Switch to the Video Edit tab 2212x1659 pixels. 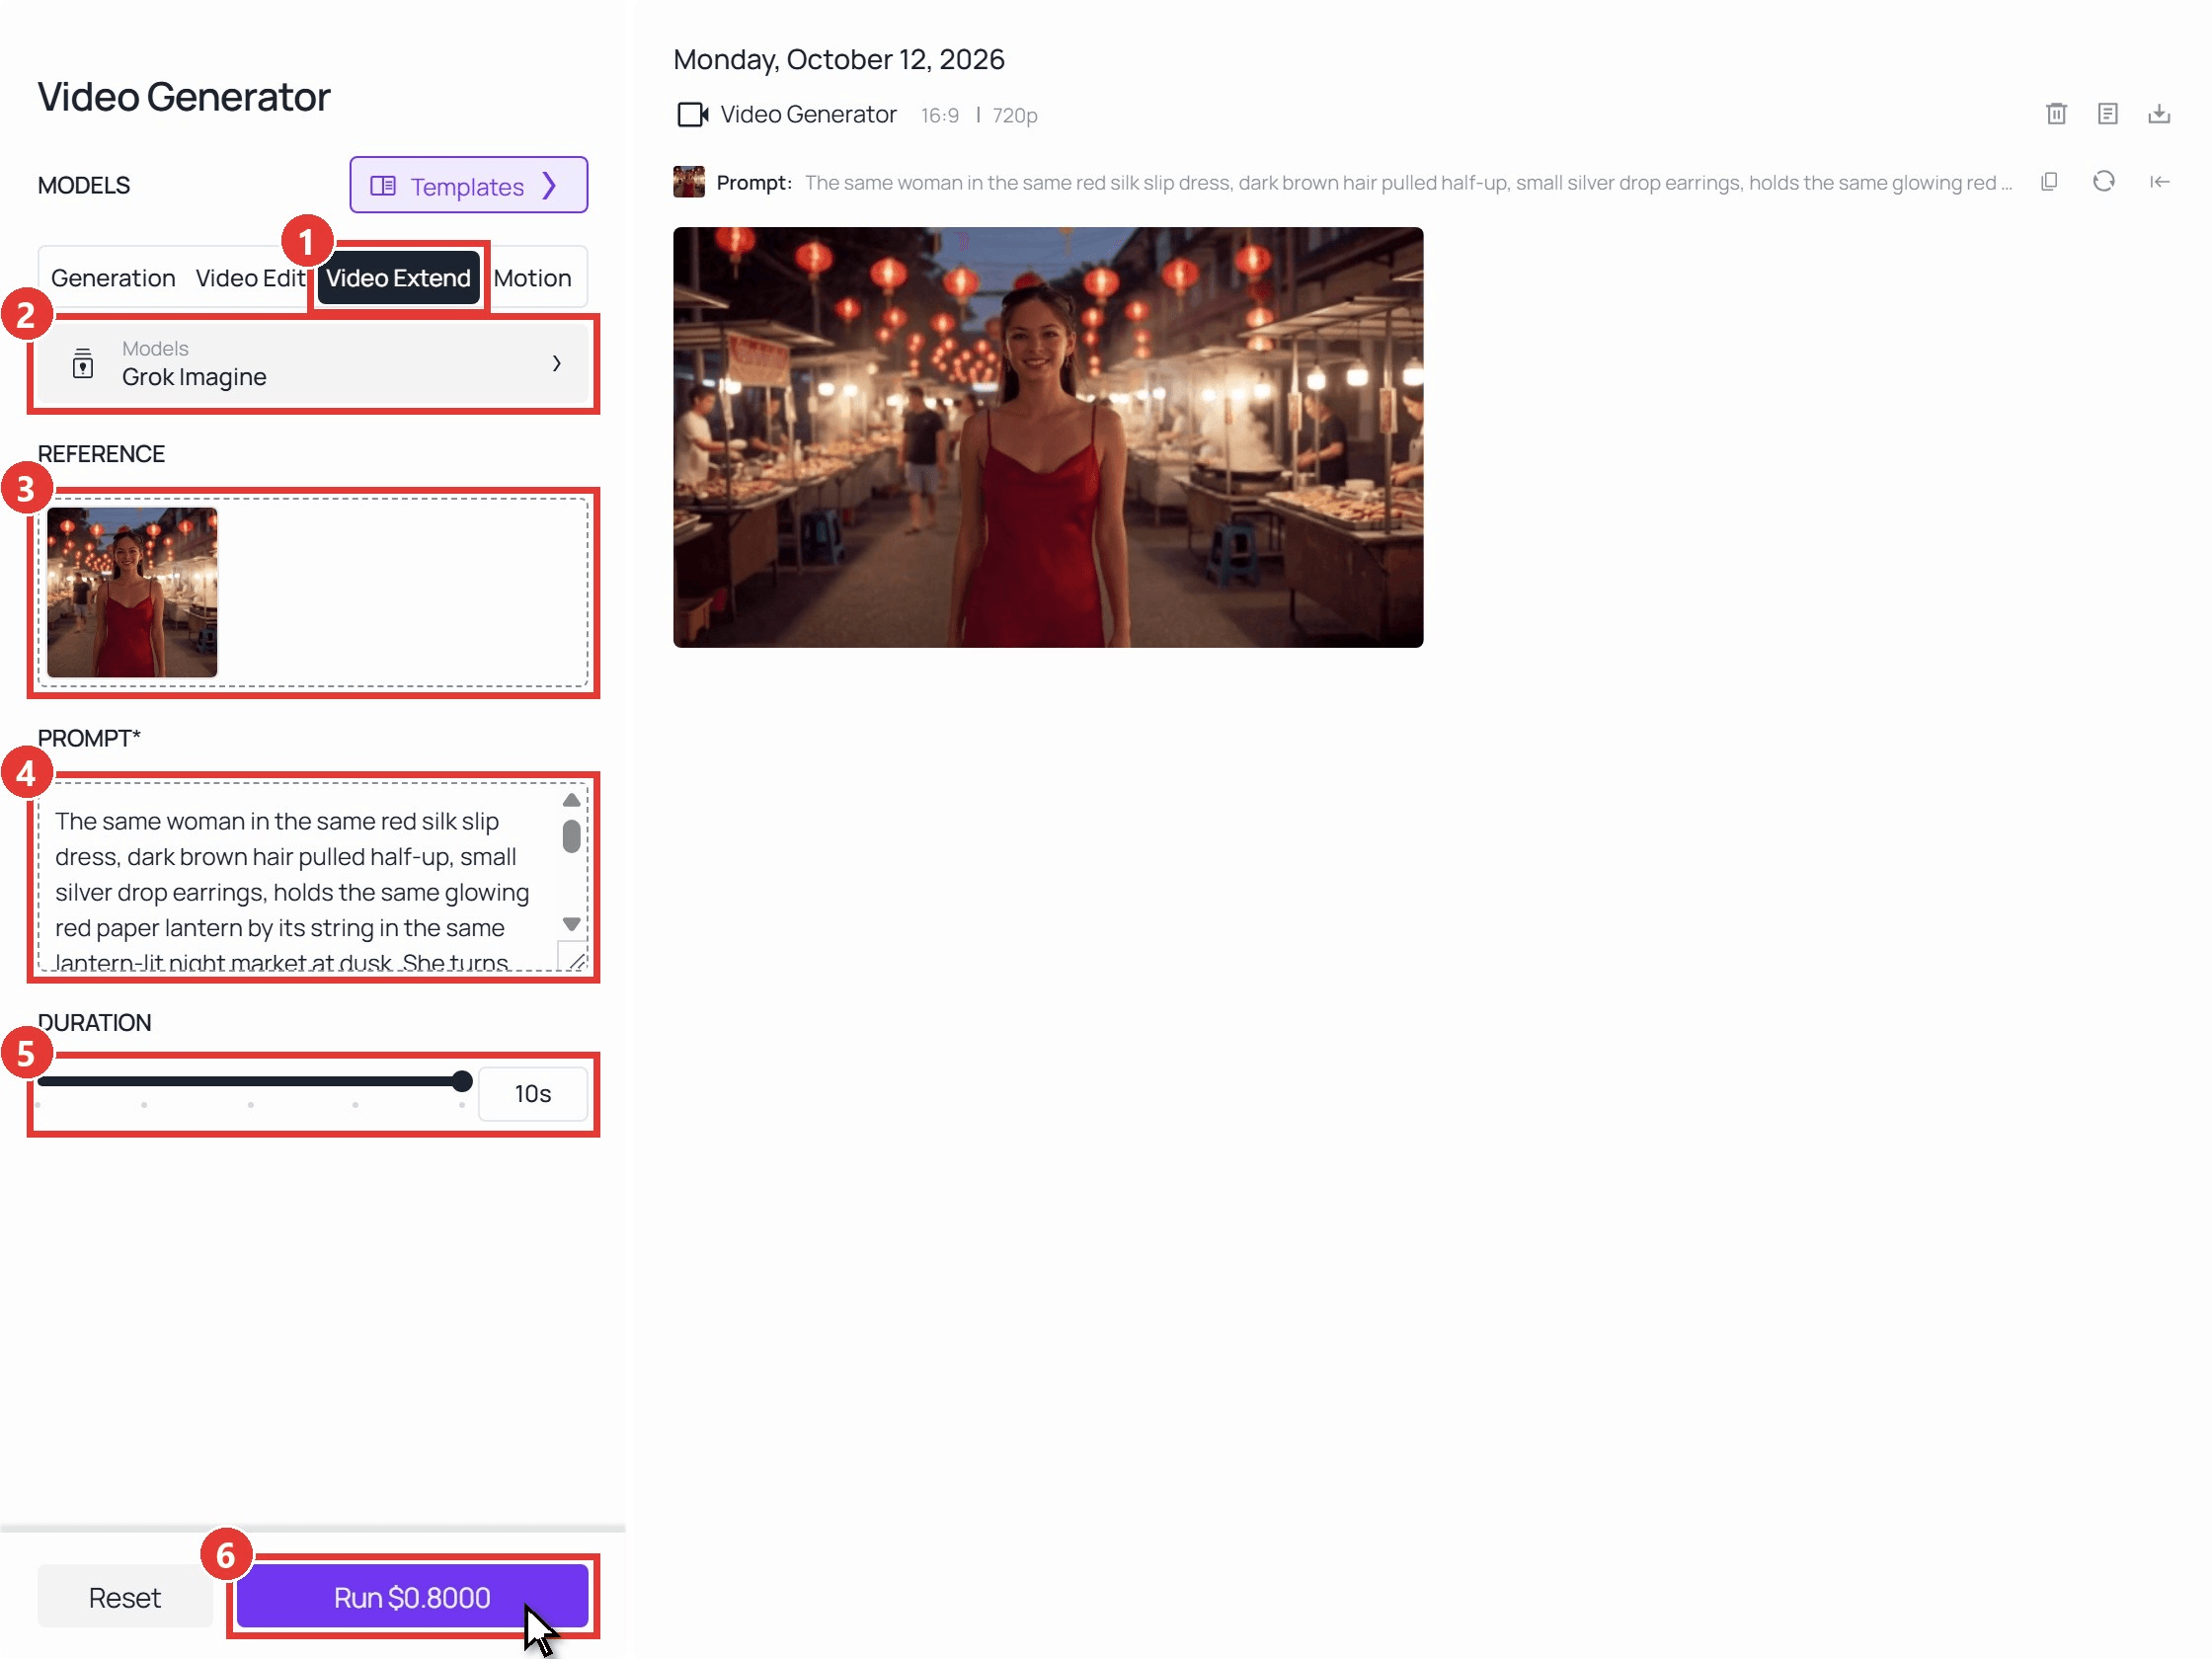(250, 278)
